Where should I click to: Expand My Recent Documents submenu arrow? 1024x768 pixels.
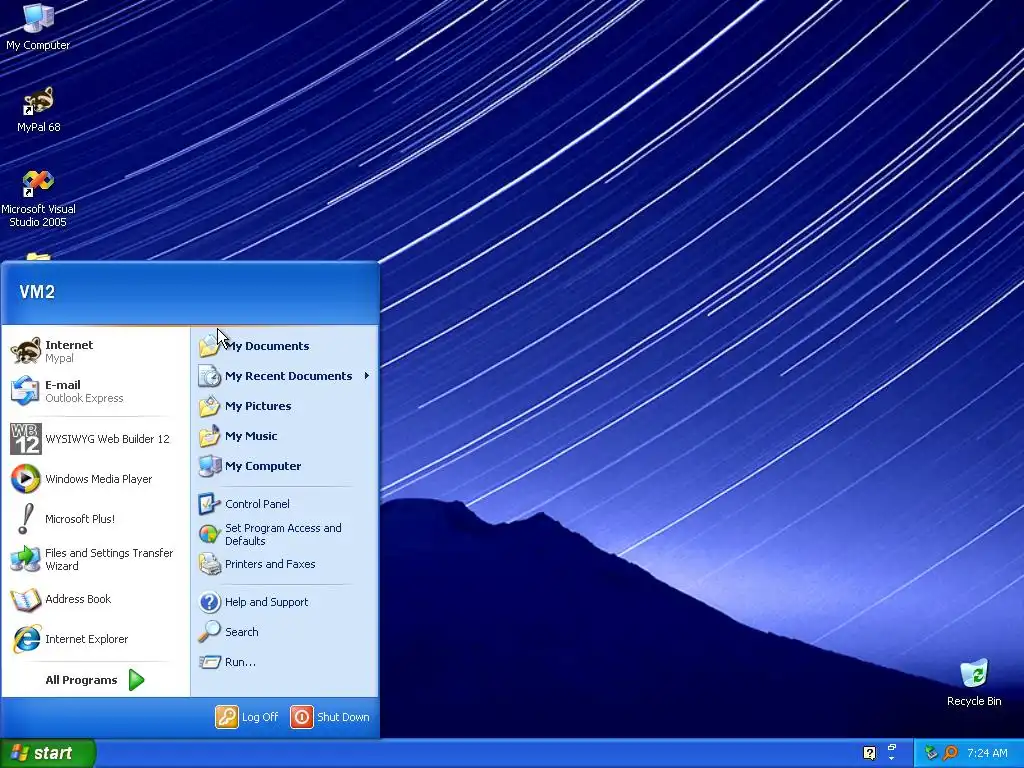(367, 376)
